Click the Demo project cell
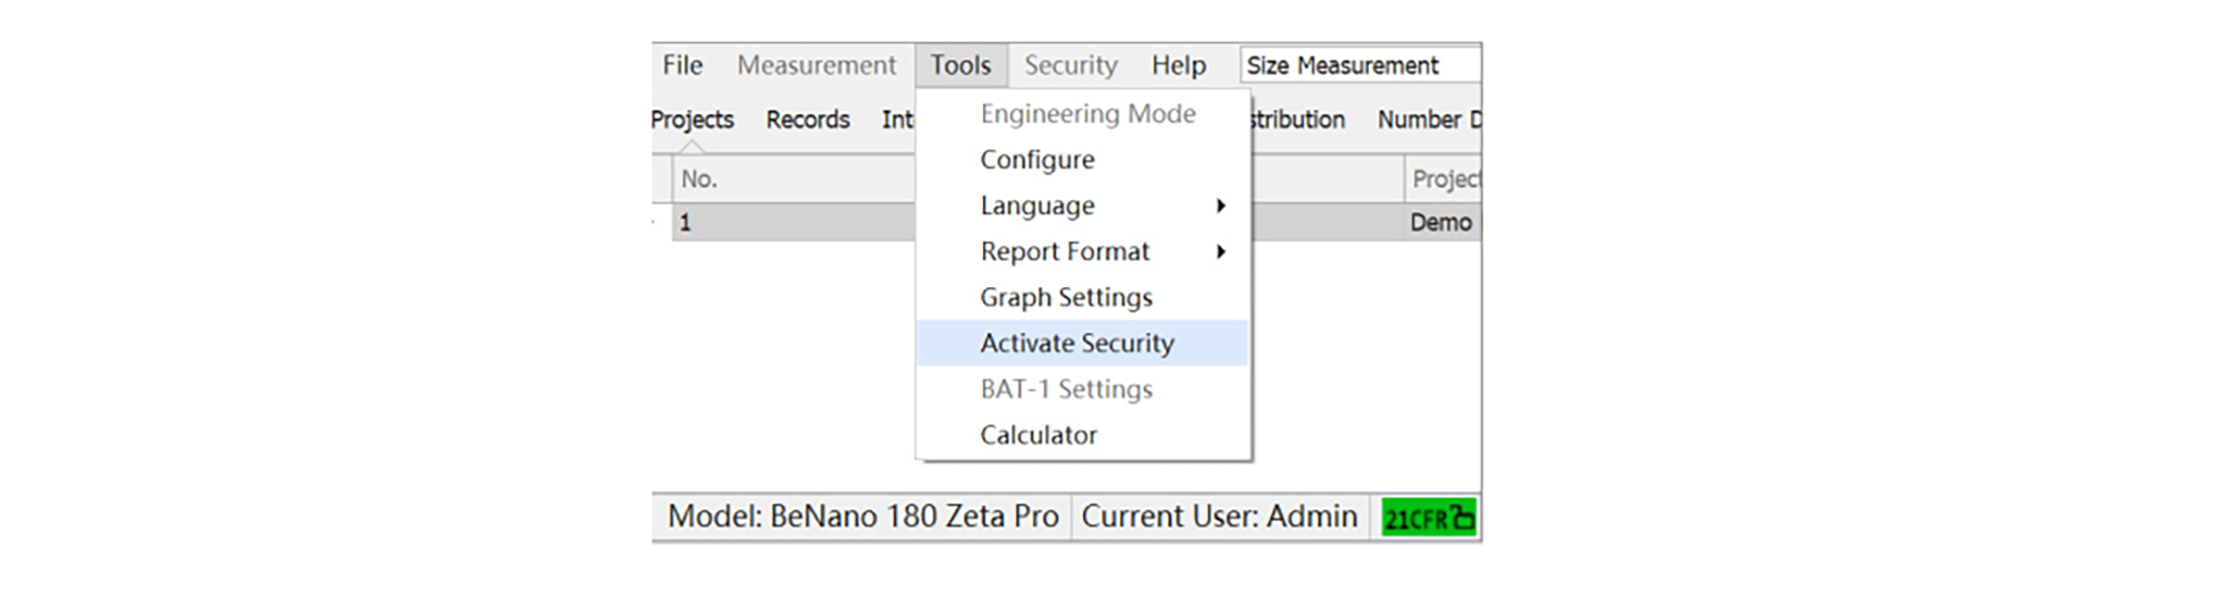 click(x=1440, y=223)
